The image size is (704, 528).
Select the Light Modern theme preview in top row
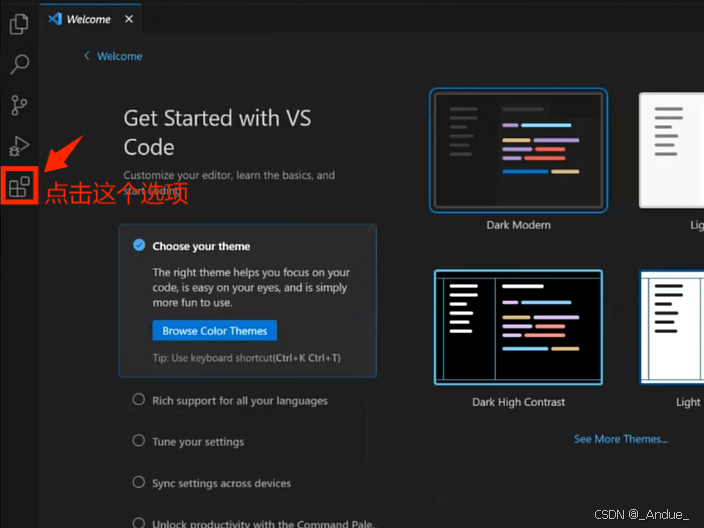(x=671, y=150)
